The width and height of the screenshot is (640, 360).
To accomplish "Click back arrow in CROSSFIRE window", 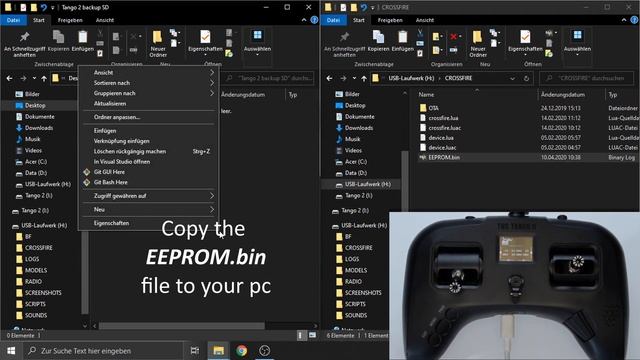I will (x=329, y=78).
